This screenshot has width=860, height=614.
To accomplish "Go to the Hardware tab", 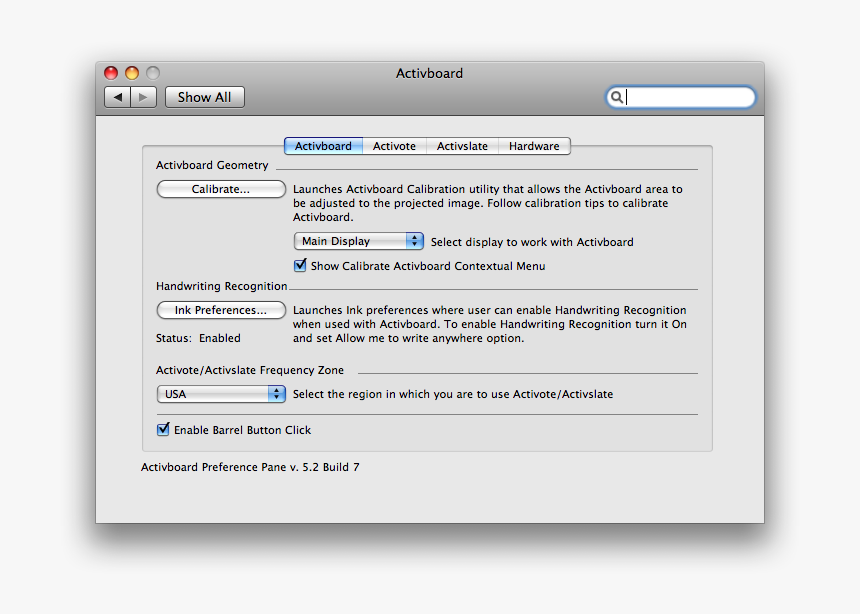I will [534, 146].
